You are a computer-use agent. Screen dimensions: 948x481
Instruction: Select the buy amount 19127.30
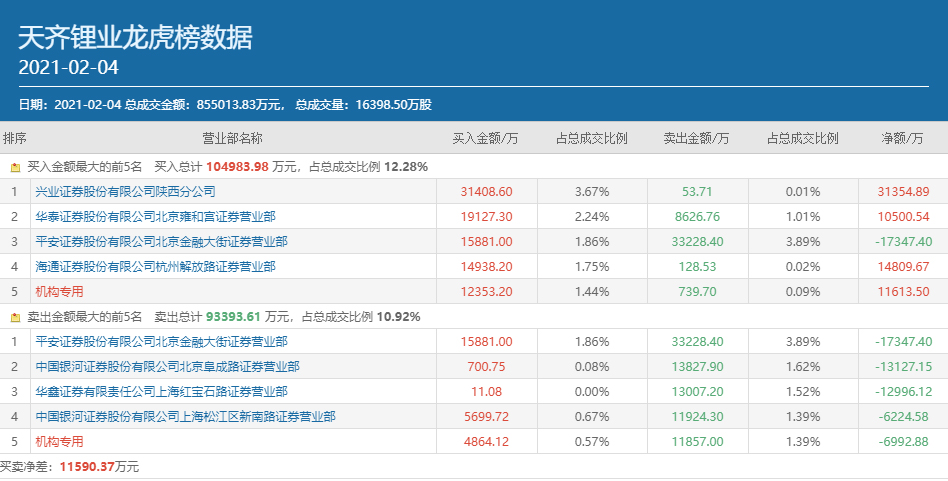pyautogui.click(x=486, y=216)
